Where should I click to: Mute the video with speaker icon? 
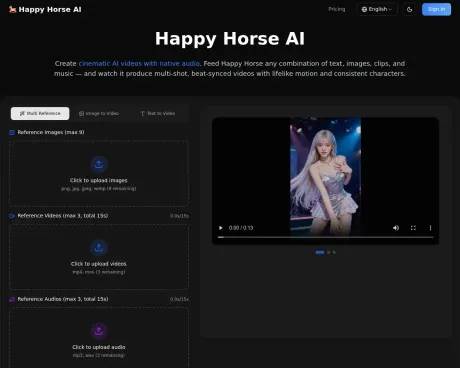tap(396, 228)
